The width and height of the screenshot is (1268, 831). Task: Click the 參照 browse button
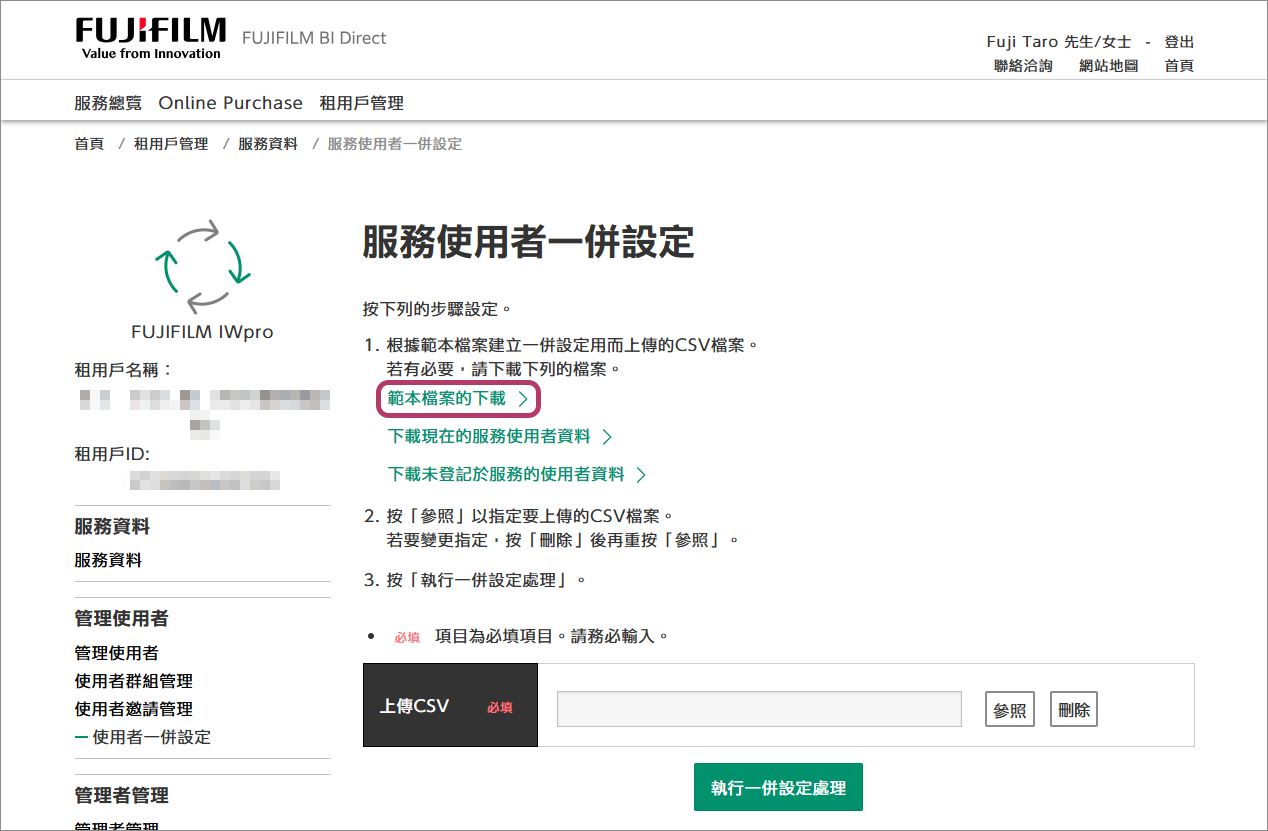click(x=1010, y=709)
